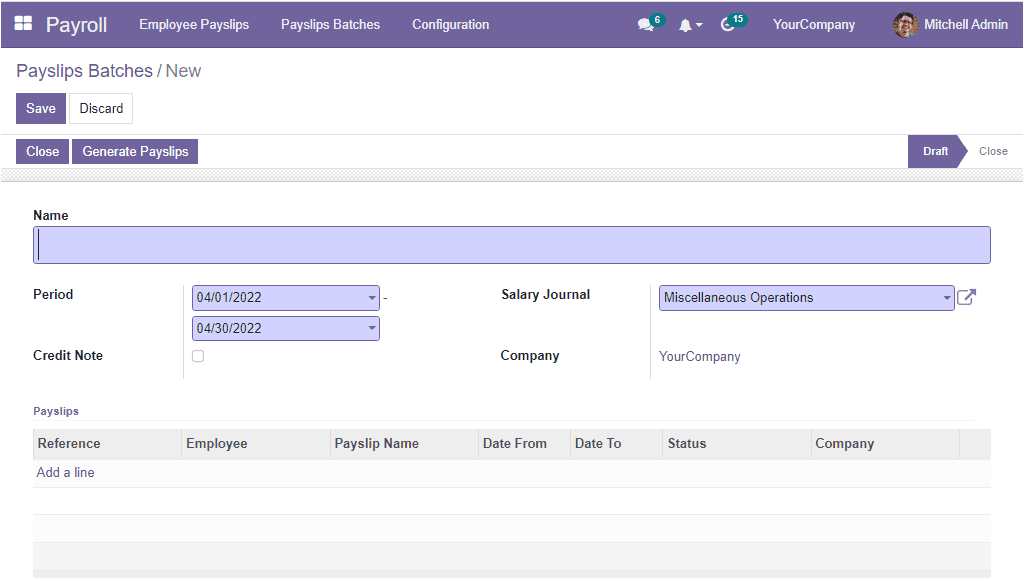The width and height of the screenshot is (1024, 581).
Task: Expand the period start date dropdown
Action: pos(372,298)
